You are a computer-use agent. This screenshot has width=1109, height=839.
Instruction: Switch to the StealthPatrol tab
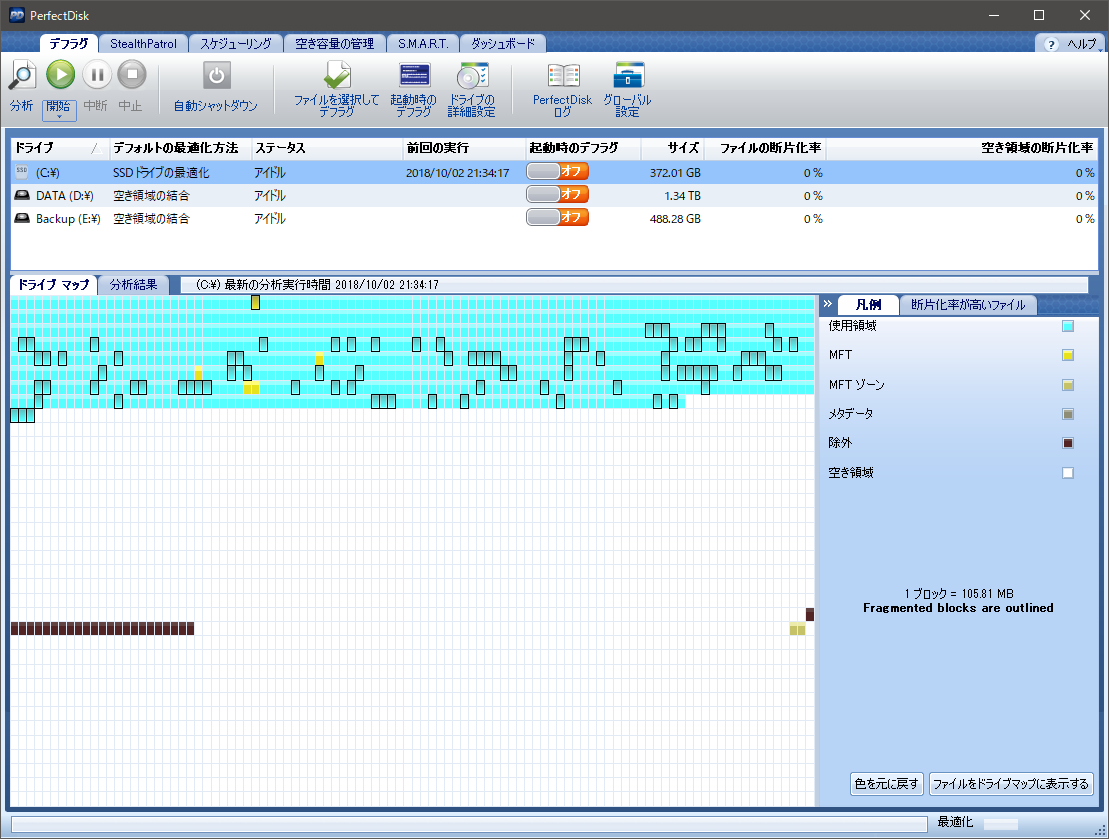[x=144, y=43]
